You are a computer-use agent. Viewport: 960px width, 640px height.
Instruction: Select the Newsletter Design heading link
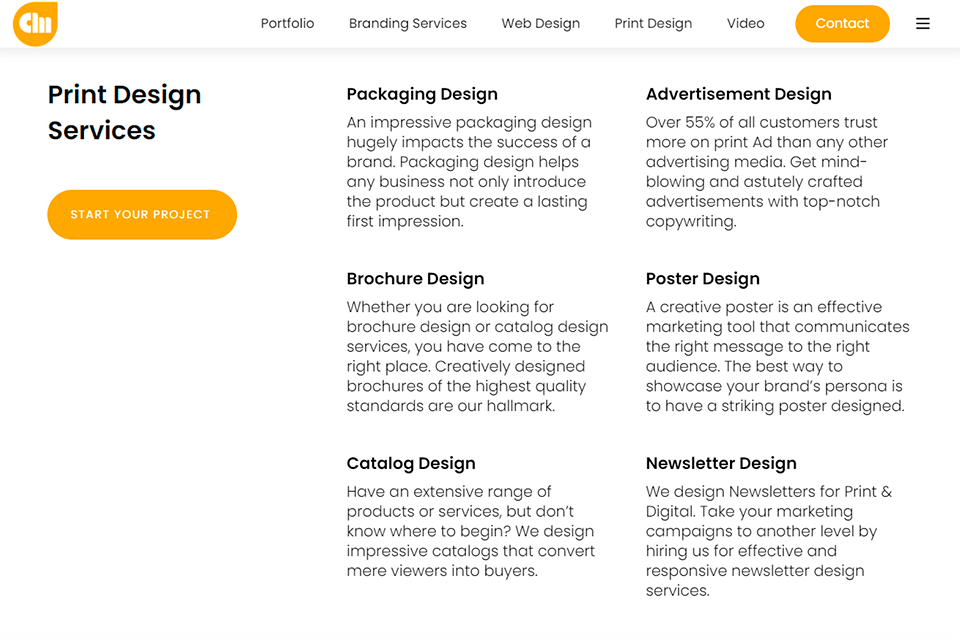[x=720, y=464]
